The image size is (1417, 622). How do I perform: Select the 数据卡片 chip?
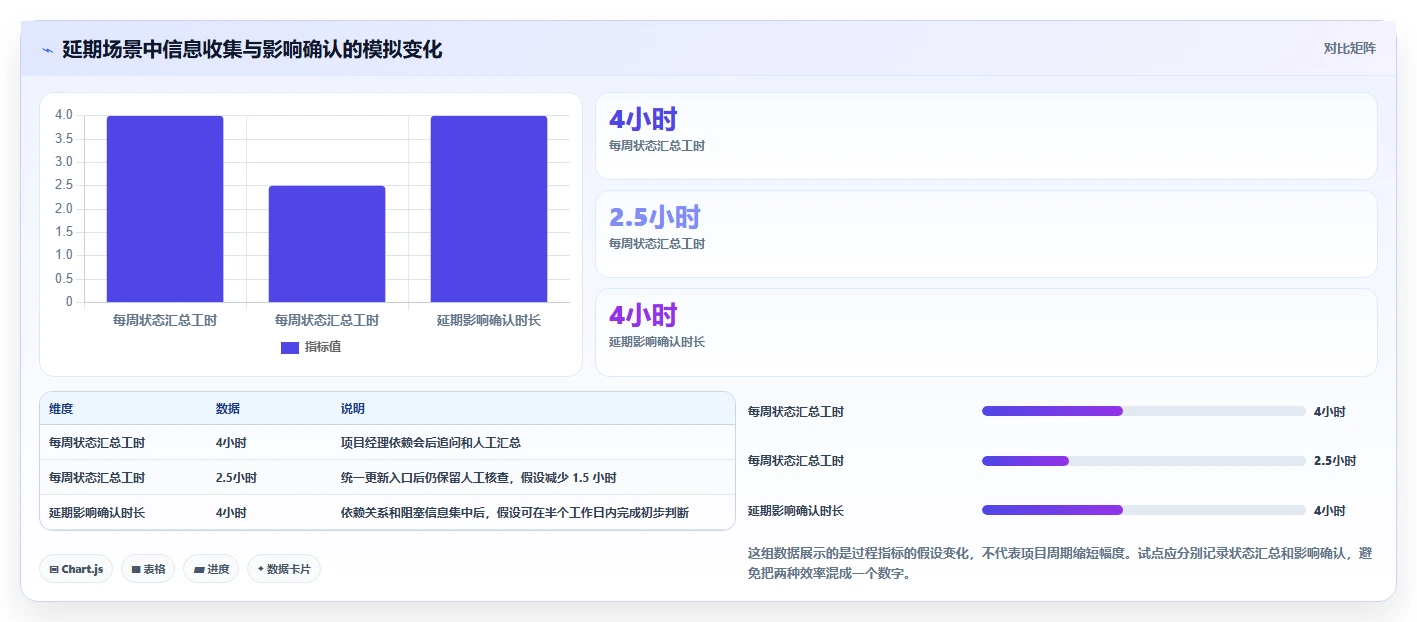coord(284,569)
